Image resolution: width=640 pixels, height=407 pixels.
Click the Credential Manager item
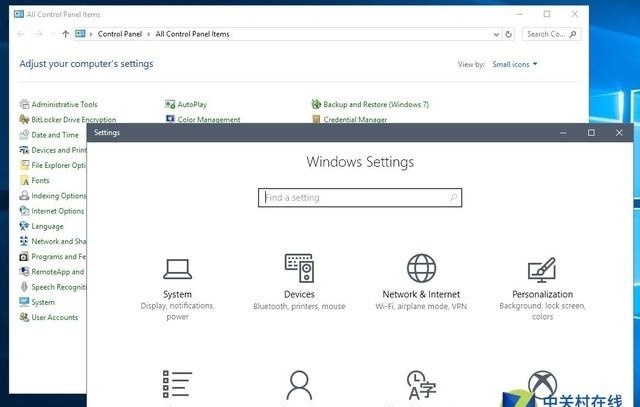(349, 119)
